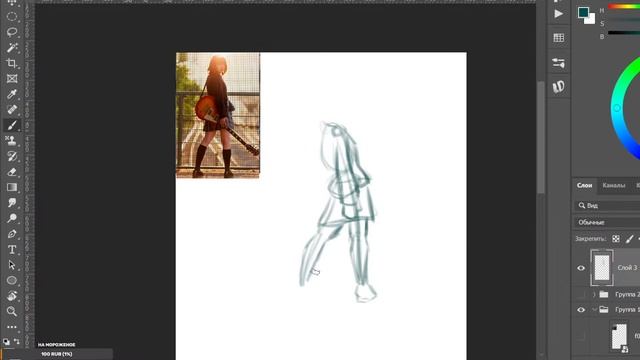640x360 pixels.
Task: Select the Rotate View hand tool
Action: tap(12, 296)
